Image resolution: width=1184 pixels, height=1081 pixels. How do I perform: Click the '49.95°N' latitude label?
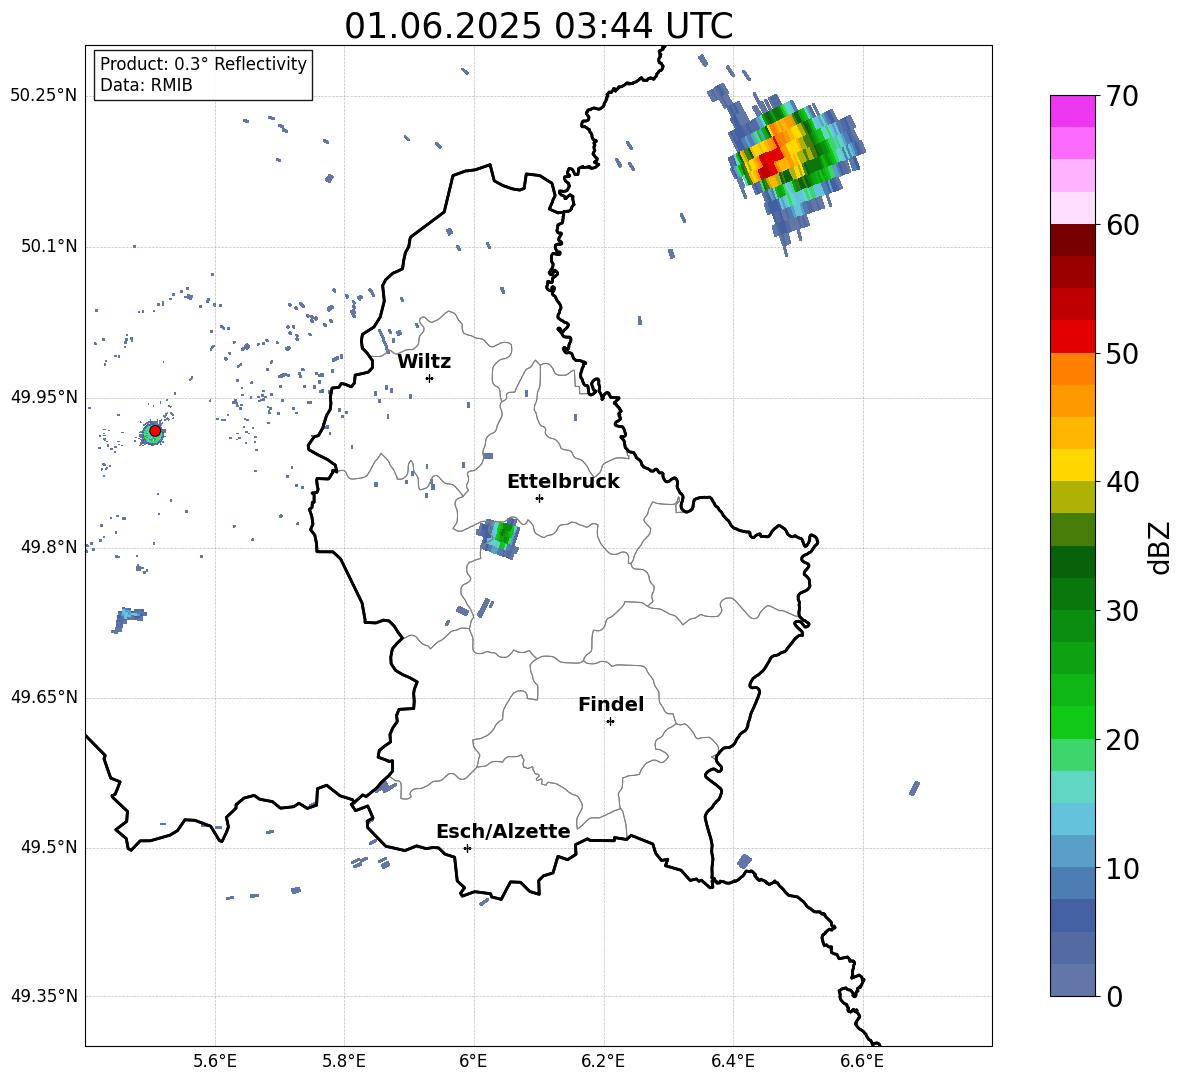click(x=44, y=397)
